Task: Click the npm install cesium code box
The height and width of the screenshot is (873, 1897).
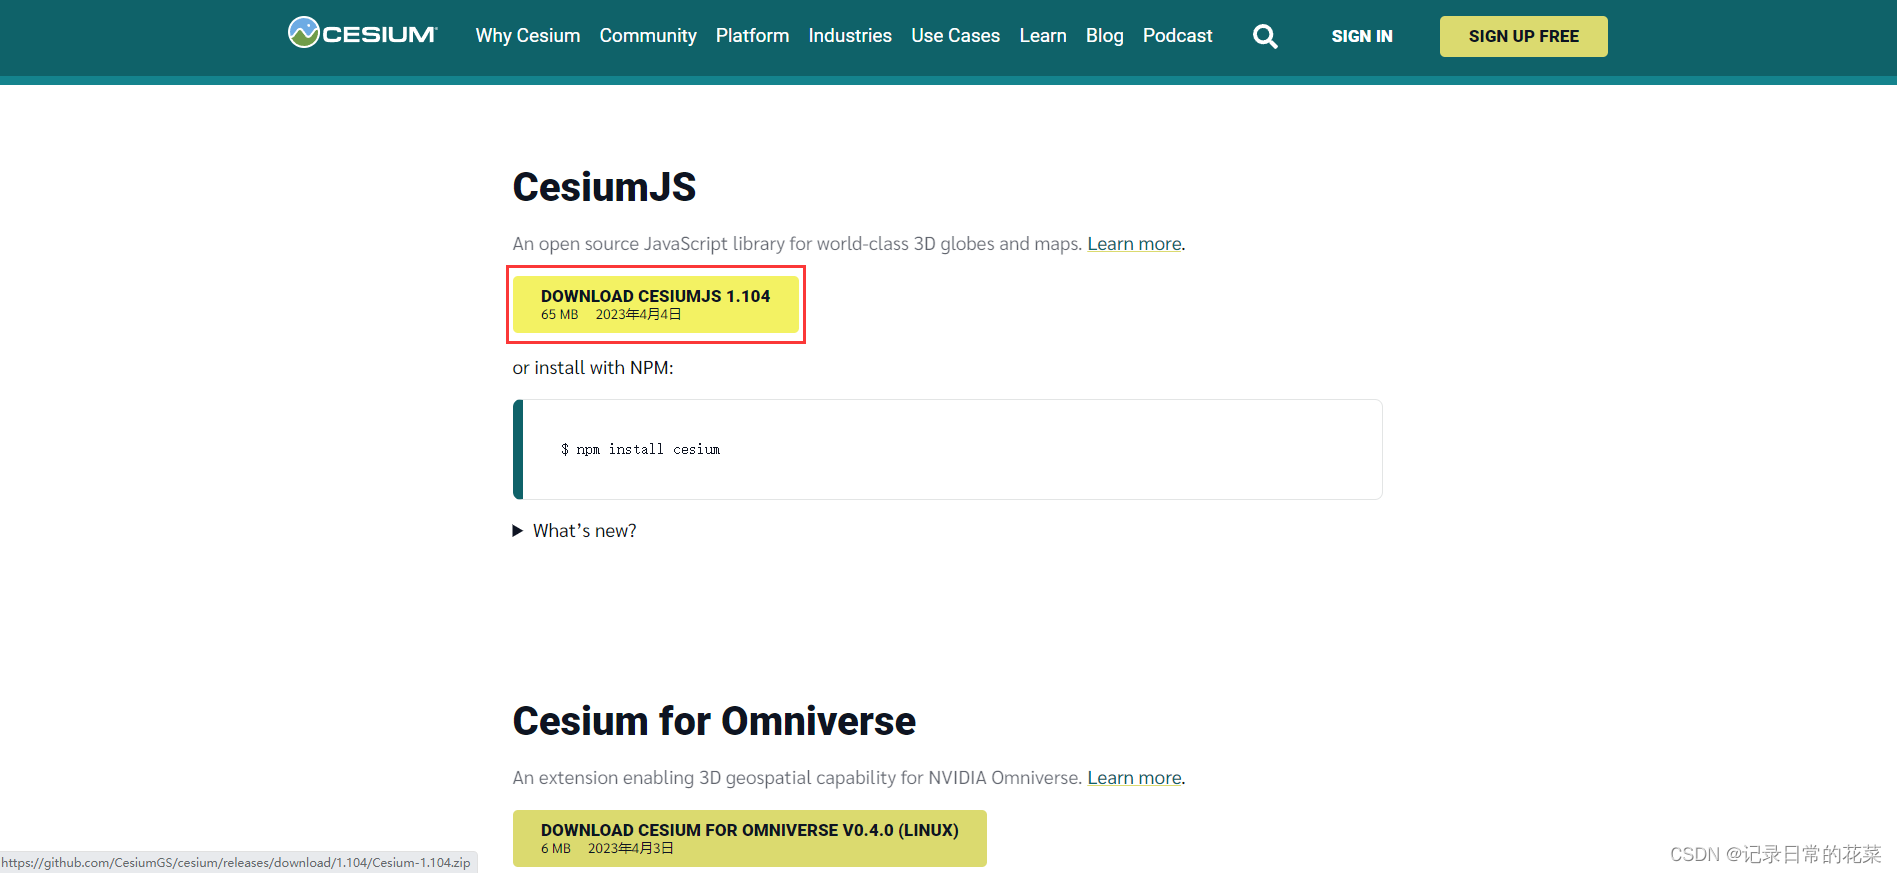Action: 947,449
